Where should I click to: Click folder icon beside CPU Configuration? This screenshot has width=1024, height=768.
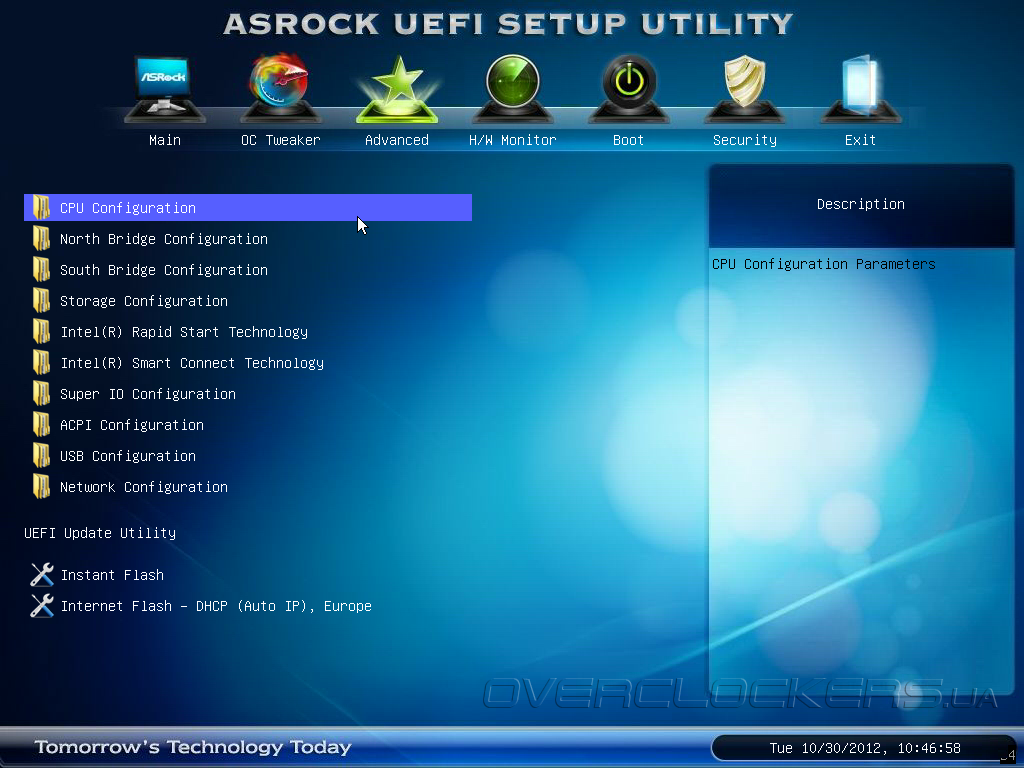[x=41, y=208]
